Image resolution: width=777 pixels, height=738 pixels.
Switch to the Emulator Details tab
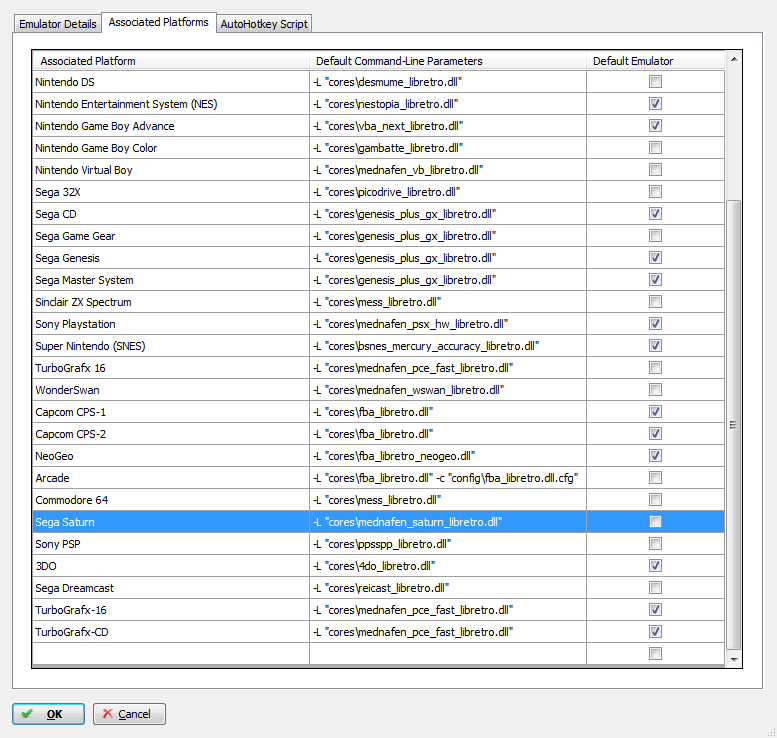pyautogui.click(x=57, y=24)
